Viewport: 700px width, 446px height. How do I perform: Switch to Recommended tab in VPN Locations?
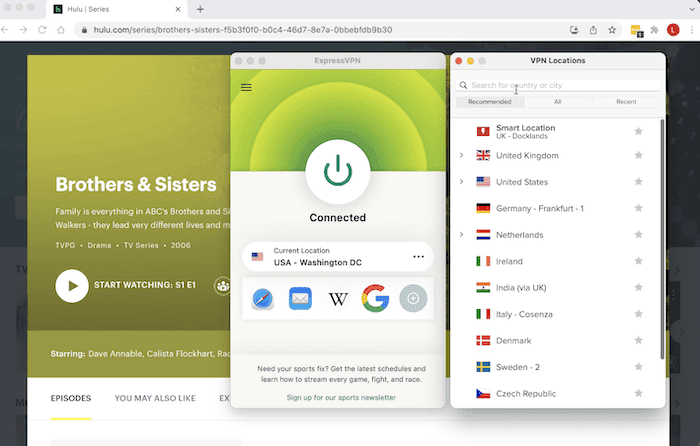point(490,102)
